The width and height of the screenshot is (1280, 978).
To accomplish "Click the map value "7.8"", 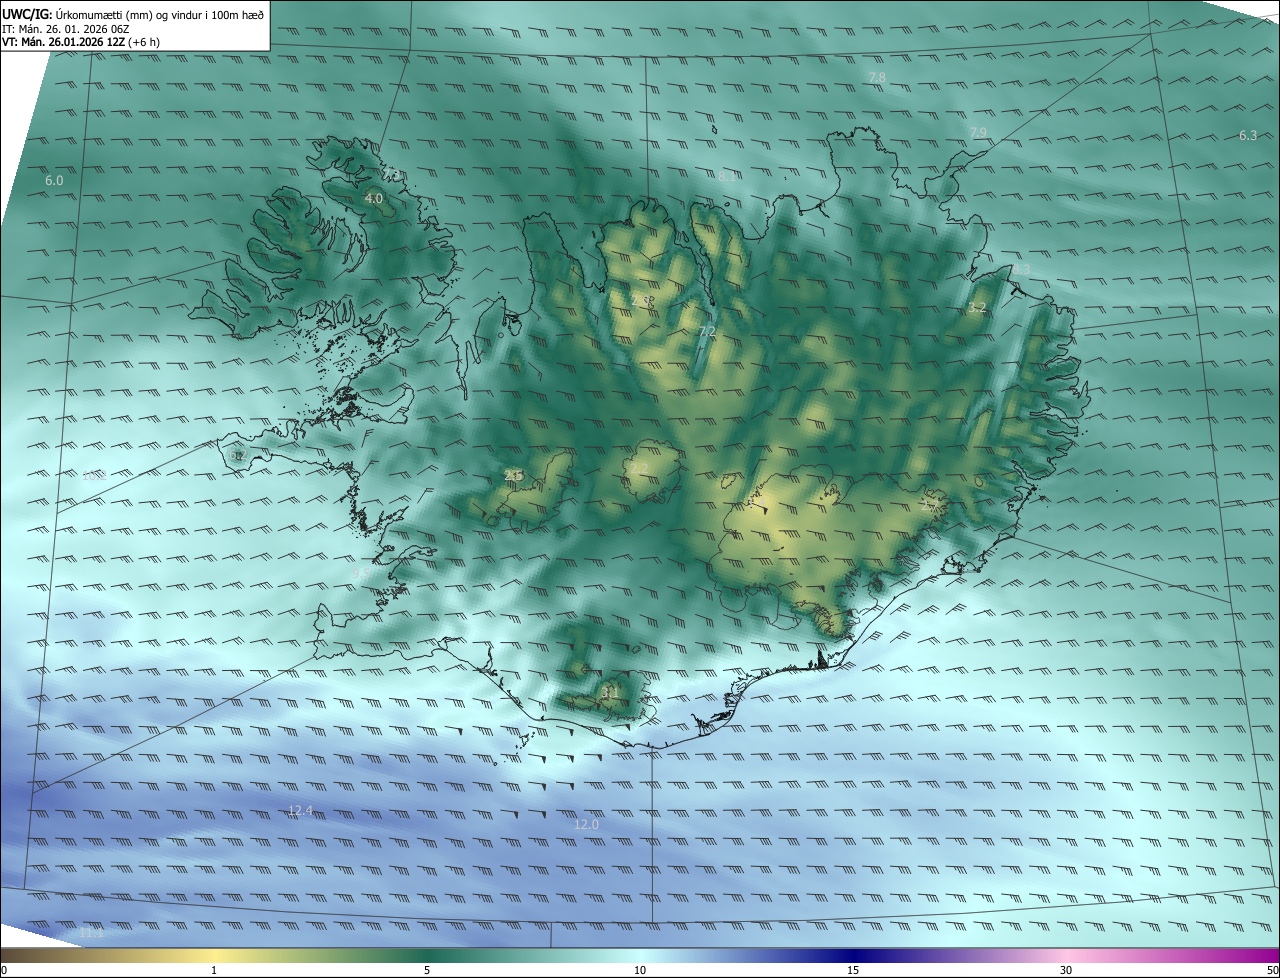I will pyautogui.click(x=877, y=77).
